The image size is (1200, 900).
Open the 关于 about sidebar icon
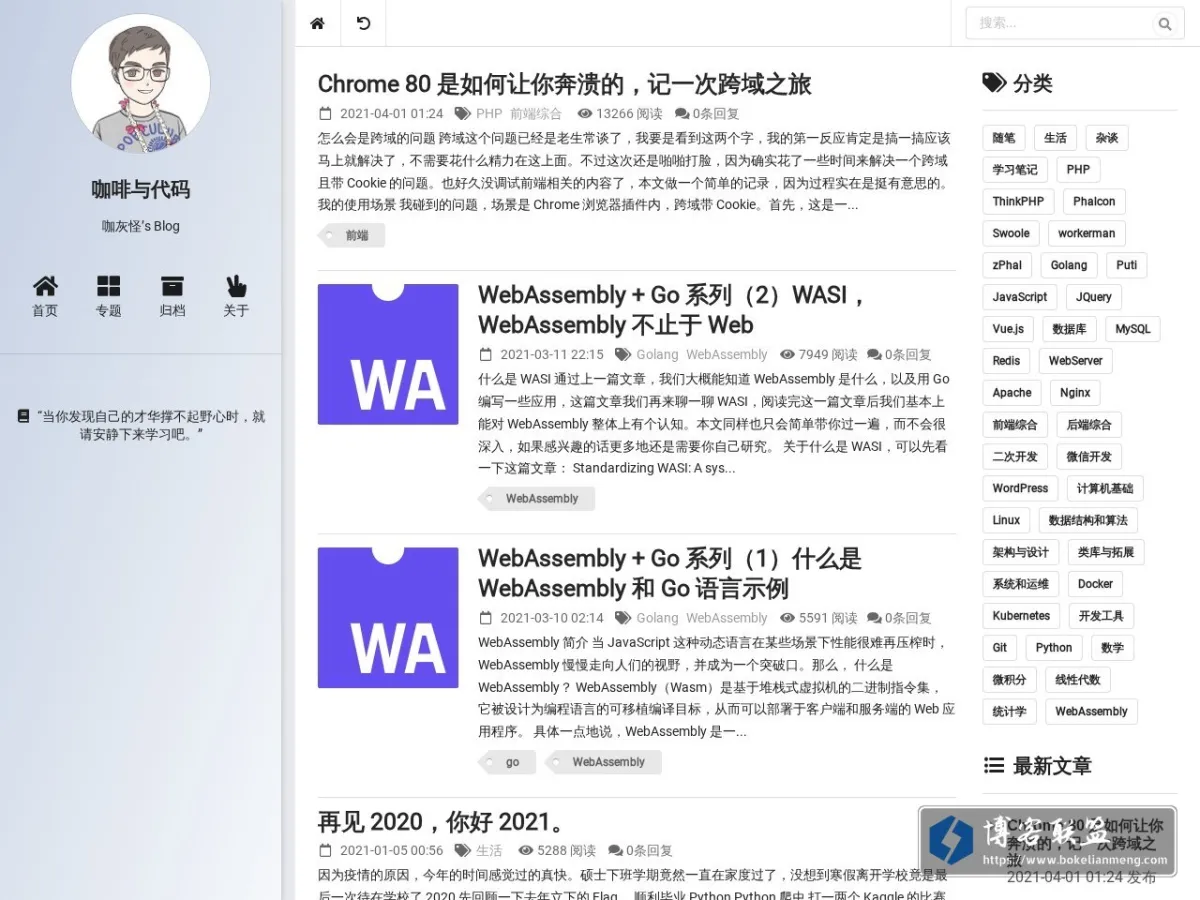(x=236, y=297)
